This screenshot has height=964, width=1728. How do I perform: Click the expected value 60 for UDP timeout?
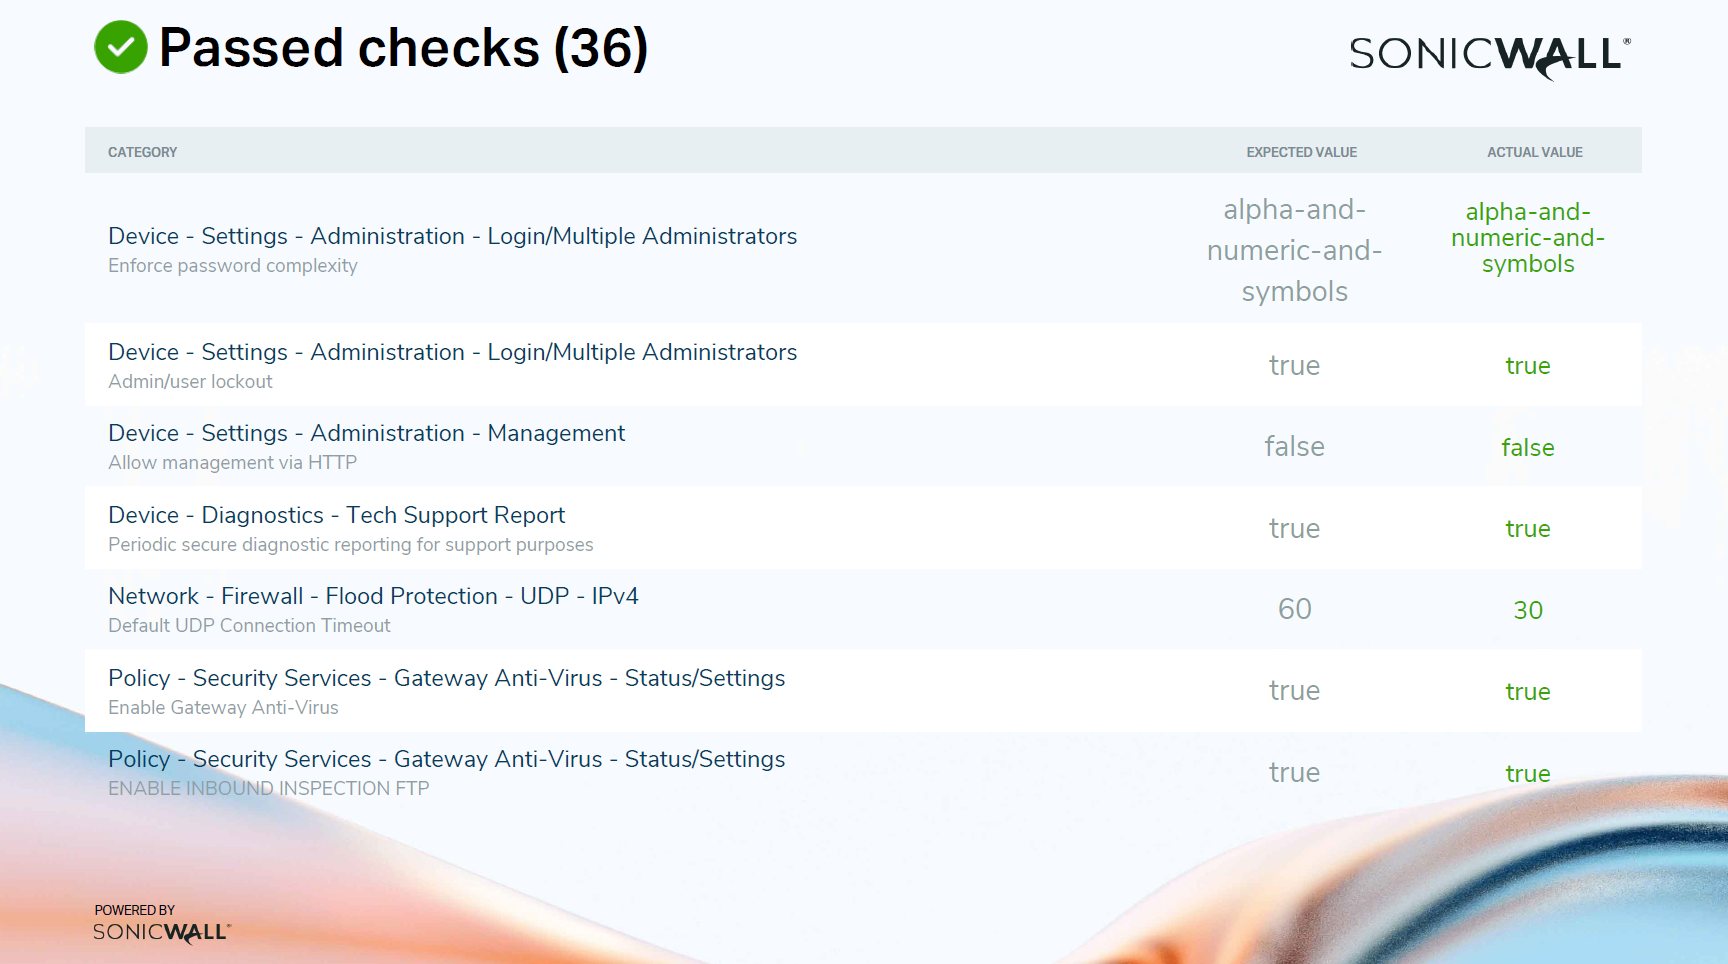(1294, 609)
